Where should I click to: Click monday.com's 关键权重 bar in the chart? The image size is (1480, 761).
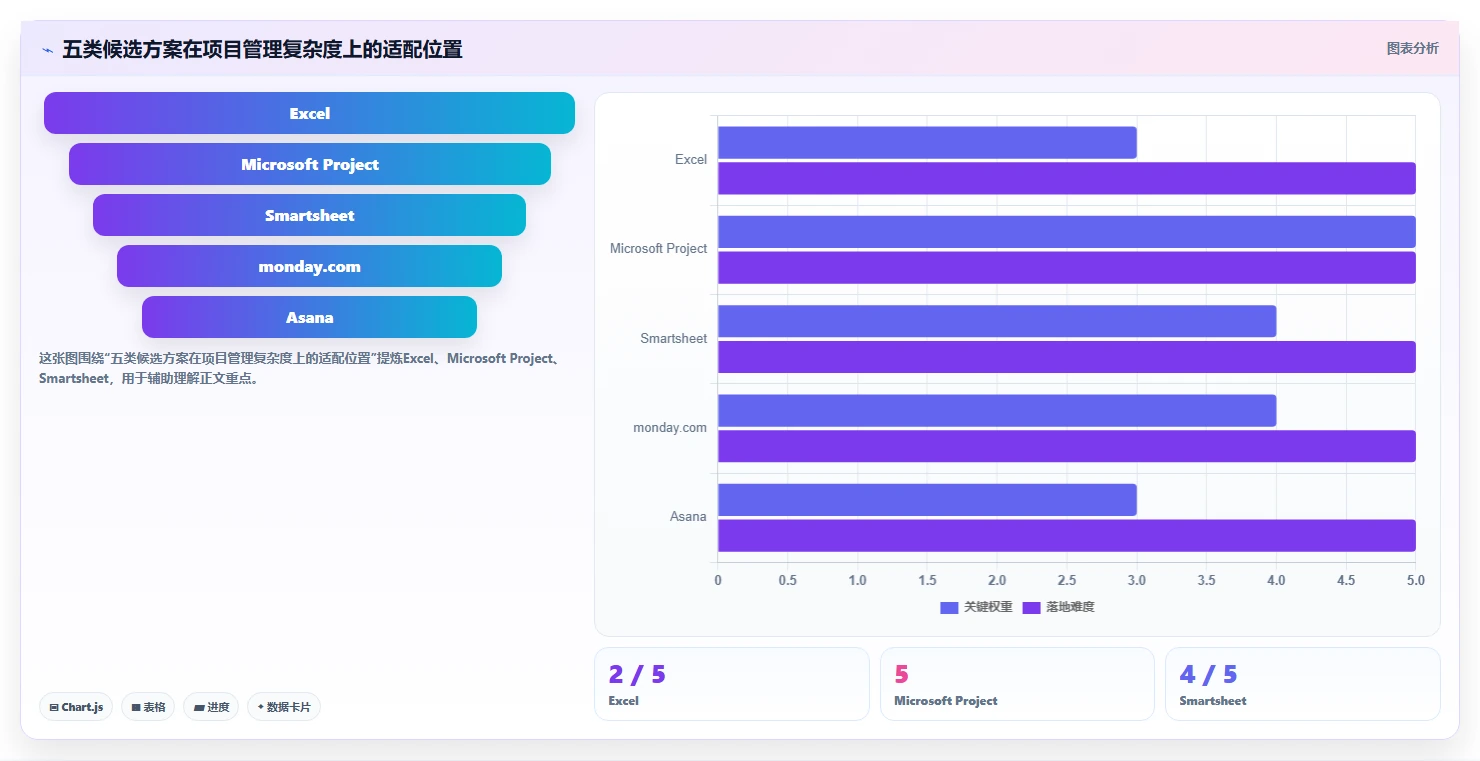point(997,410)
